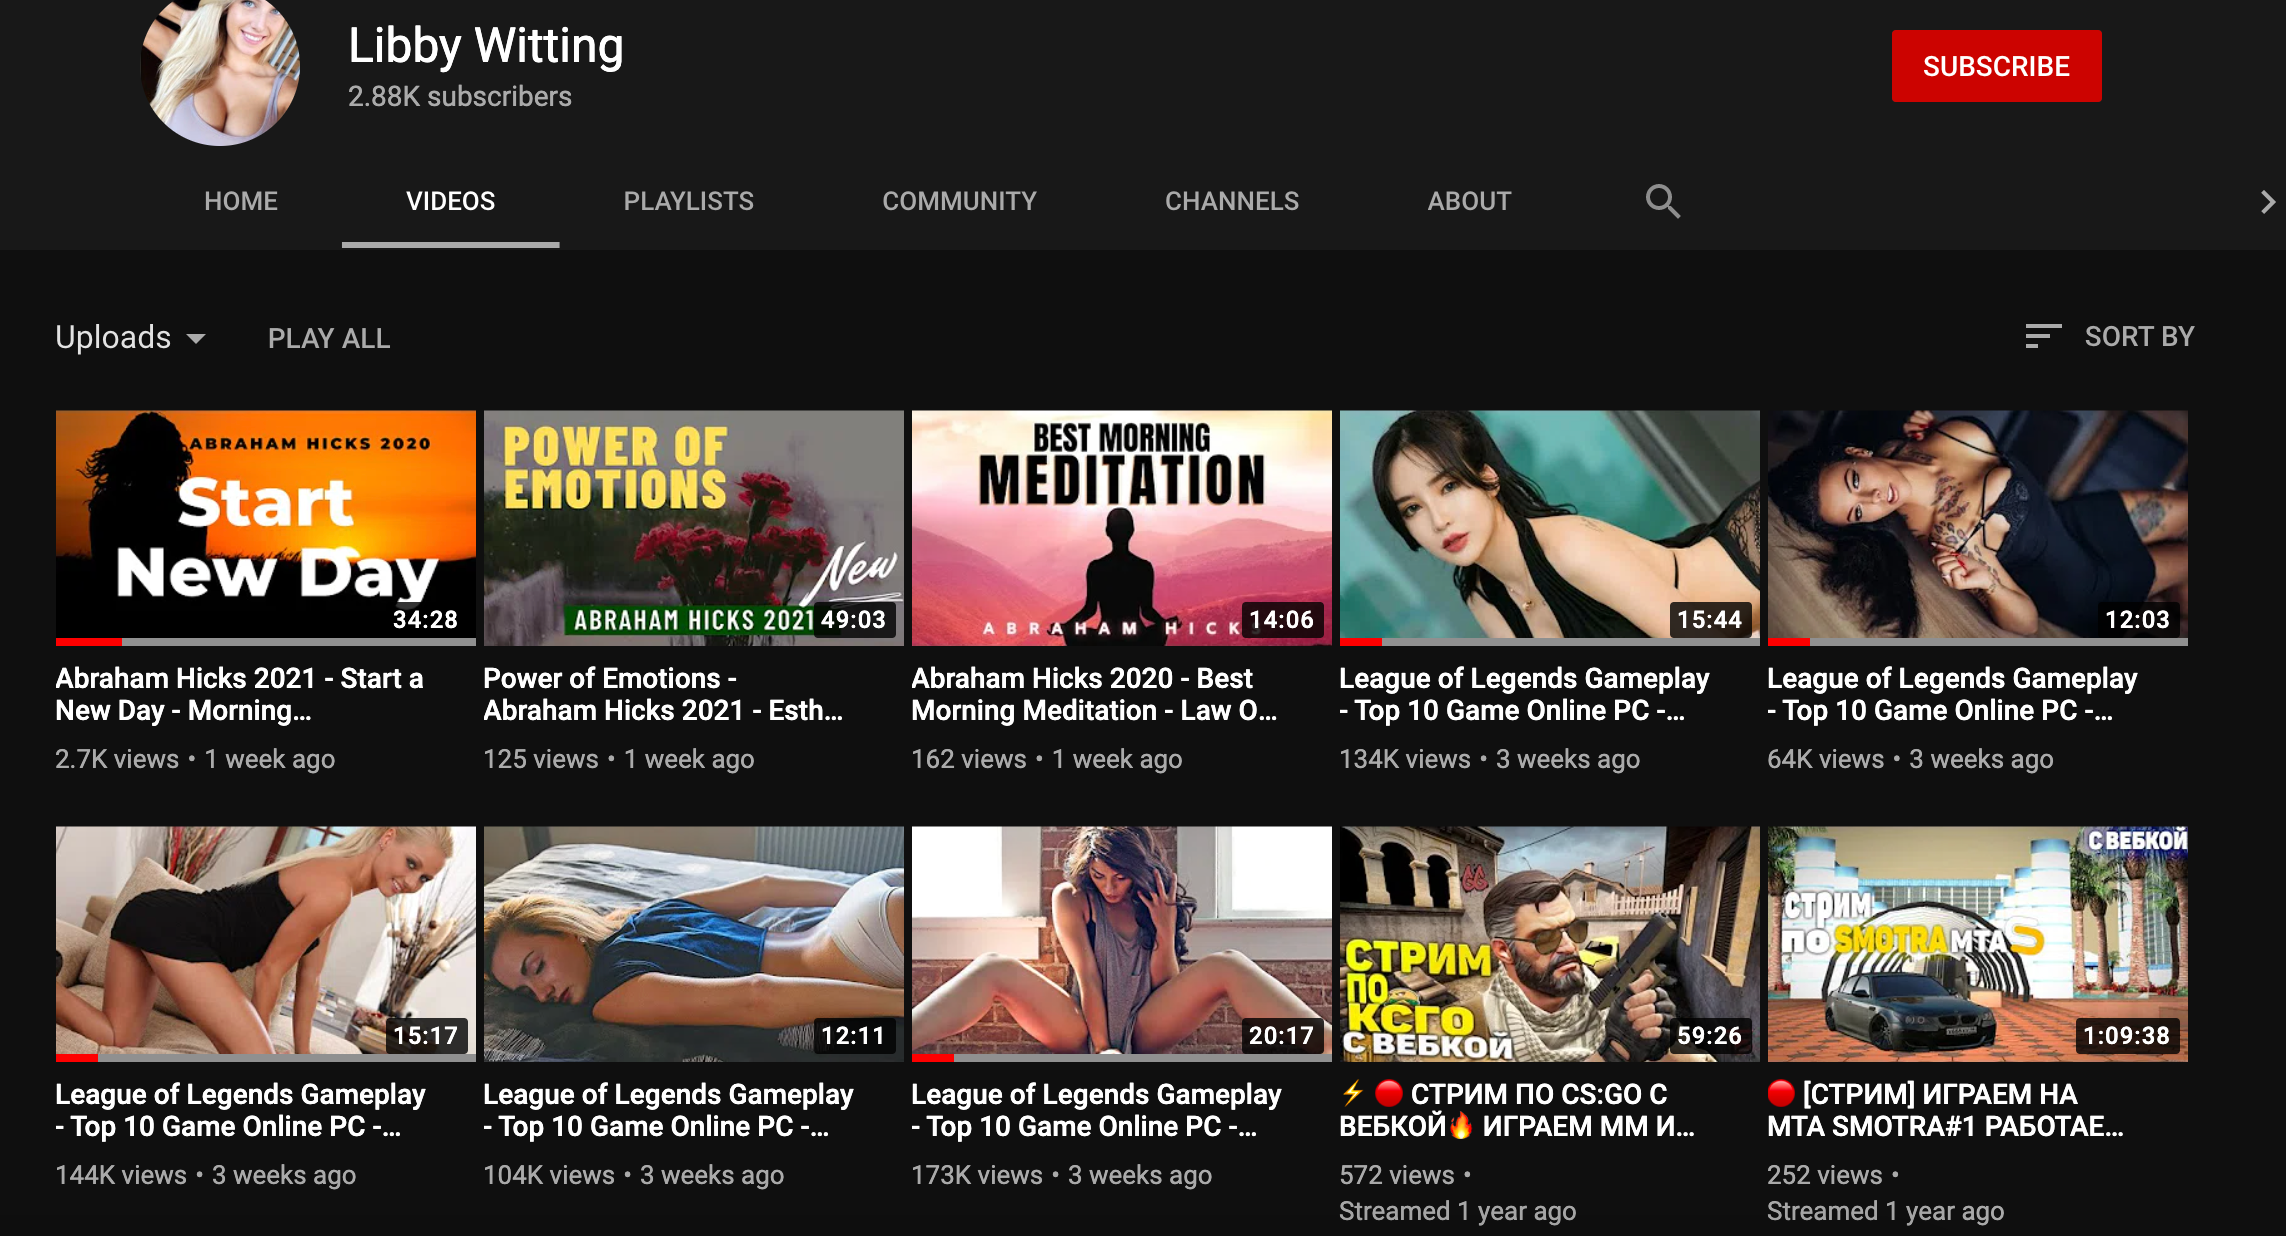Click '64K views • 3 weeks ago' text
The height and width of the screenshot is (1236, 2286).
tap(1911, 759)
